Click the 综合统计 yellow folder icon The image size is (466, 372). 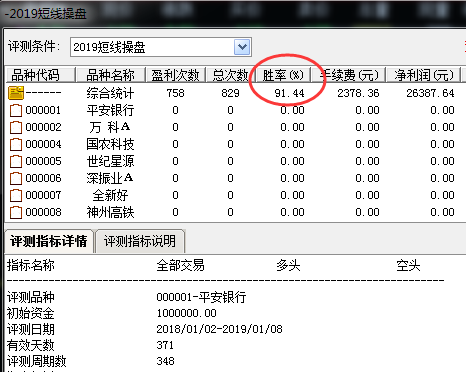(x=16, y=93)
